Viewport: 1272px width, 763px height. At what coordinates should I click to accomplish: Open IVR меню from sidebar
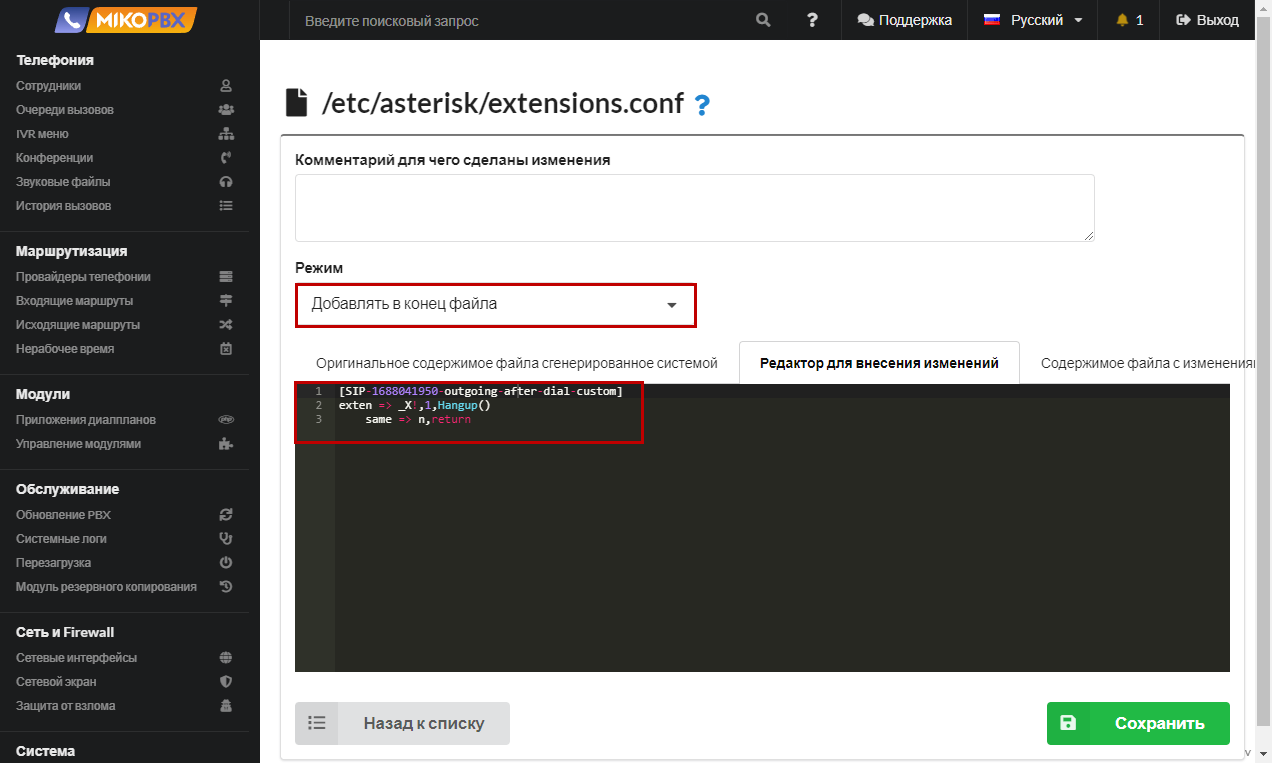(x=42, y=134)
